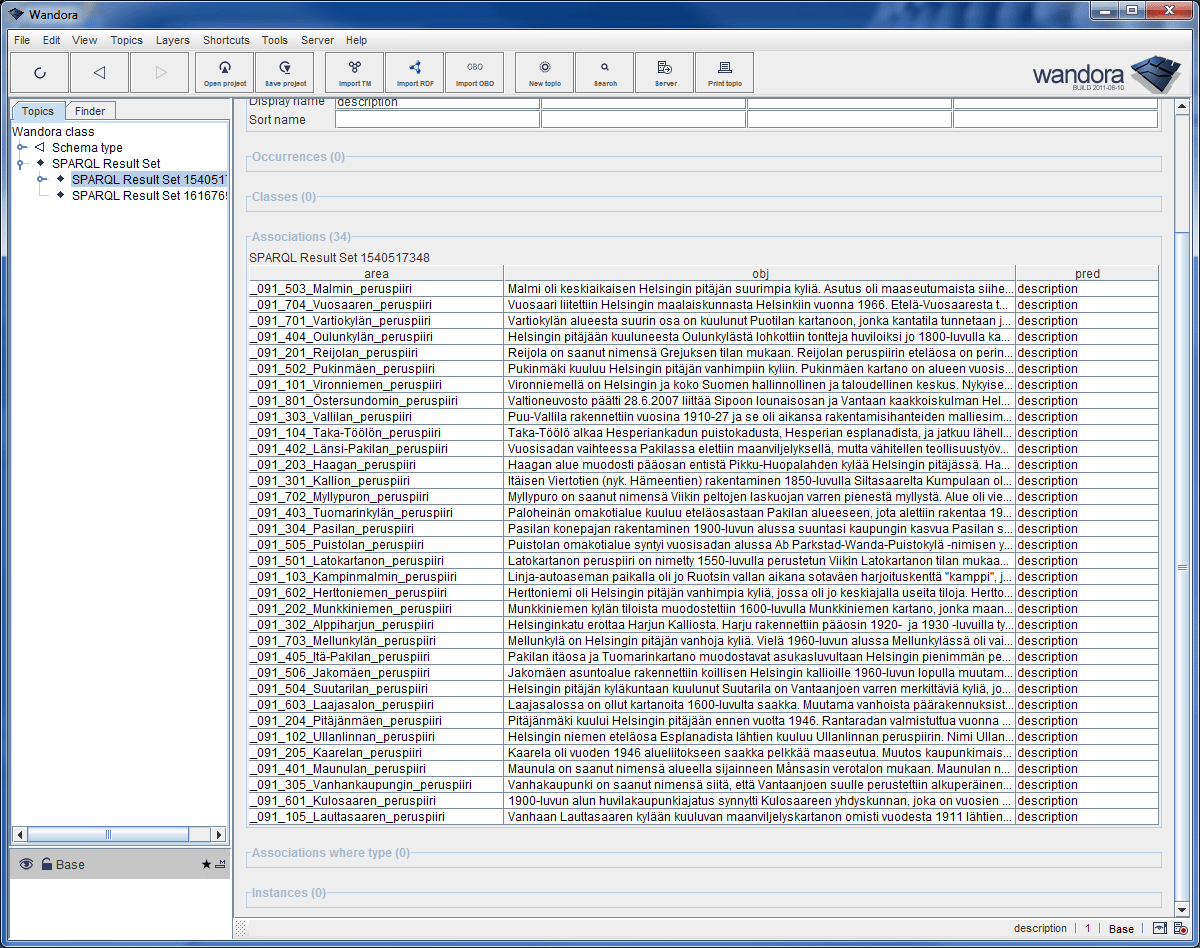Viewport: 1200px width, 948px height.
Task: Import an OBO file
Action: (475, 72)
